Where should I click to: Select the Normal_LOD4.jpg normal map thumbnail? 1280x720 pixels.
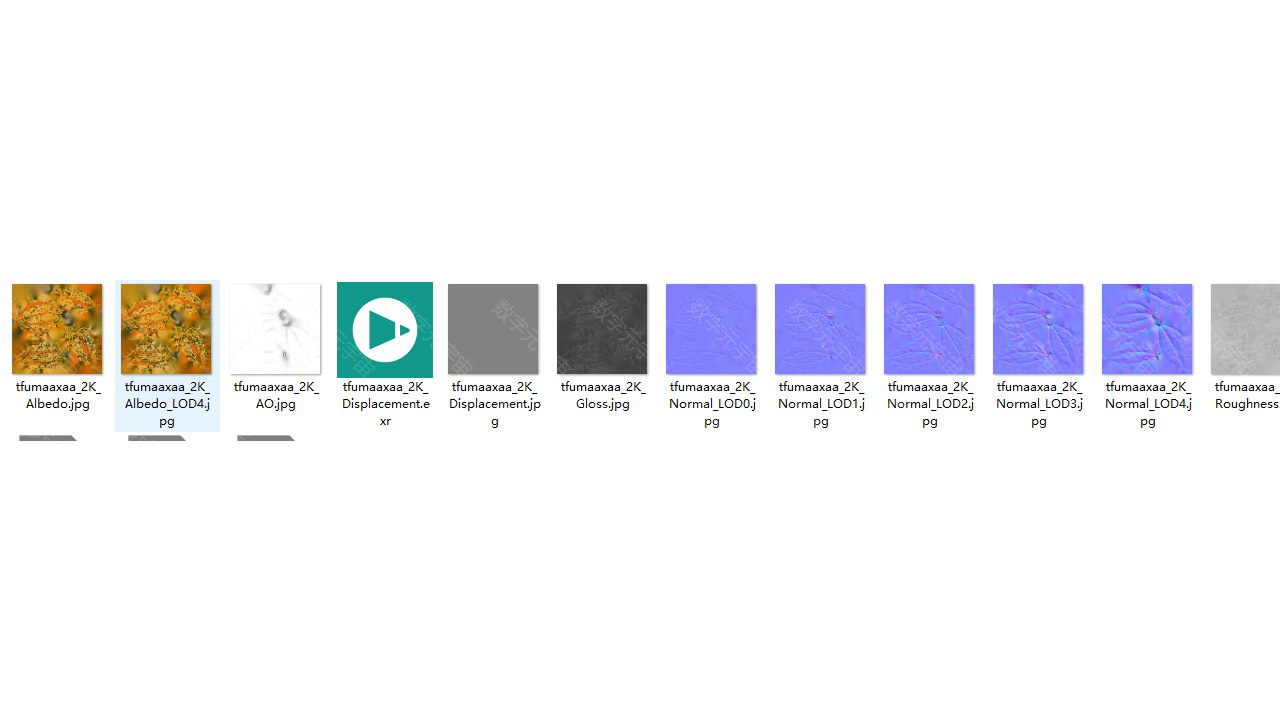coord(1147,329)
